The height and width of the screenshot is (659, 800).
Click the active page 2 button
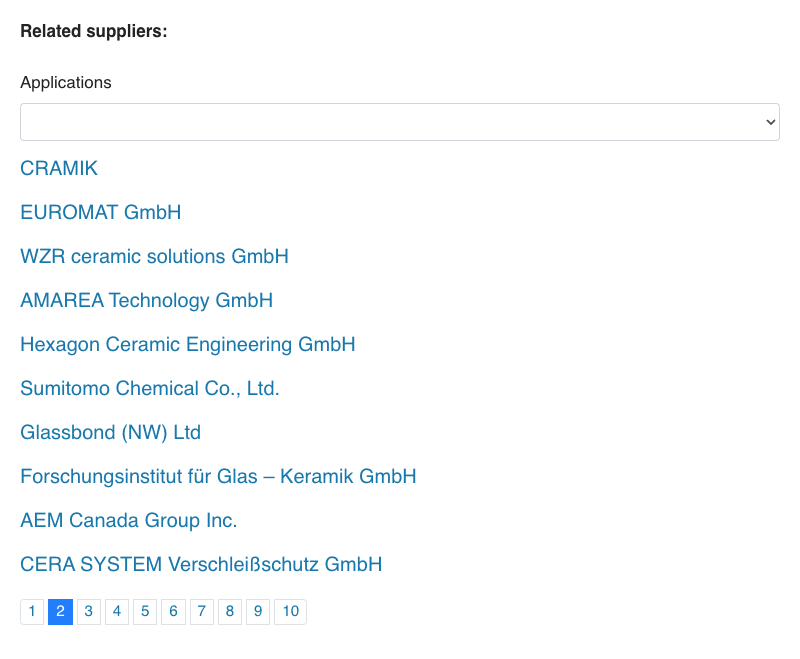(60, 612)
